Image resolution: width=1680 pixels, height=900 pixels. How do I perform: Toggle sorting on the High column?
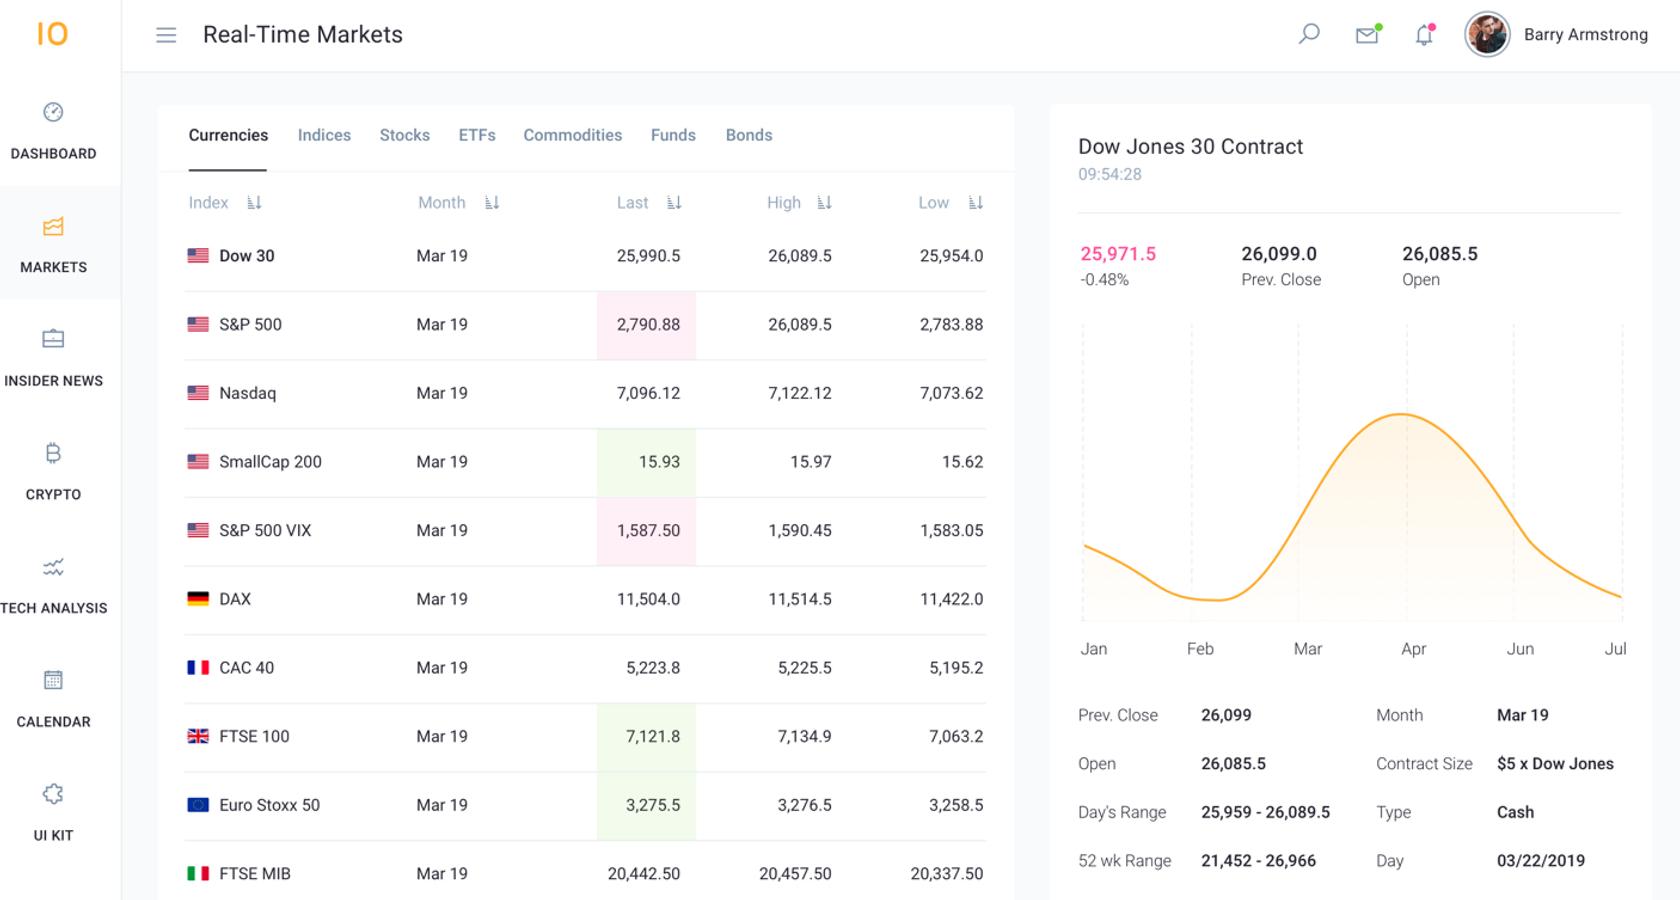(827, 203)
